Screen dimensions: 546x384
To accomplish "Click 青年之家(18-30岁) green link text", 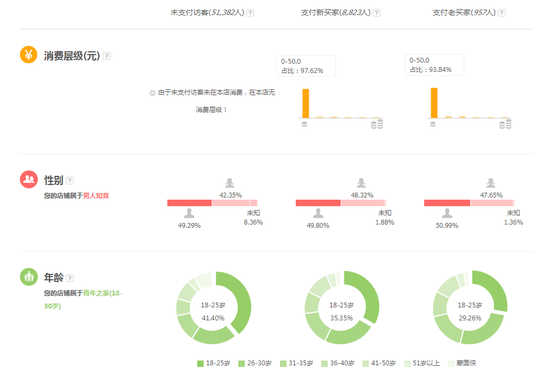I will [x=83, y=299].
